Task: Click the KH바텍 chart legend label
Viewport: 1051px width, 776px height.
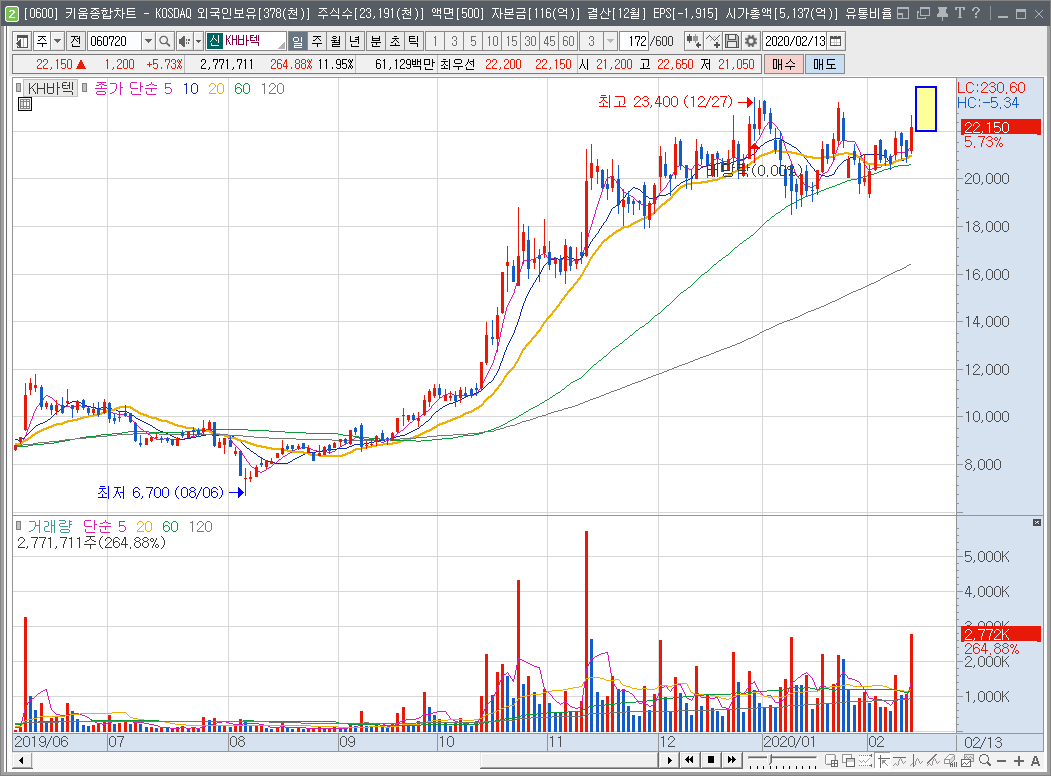Action: tap(51, 88)
